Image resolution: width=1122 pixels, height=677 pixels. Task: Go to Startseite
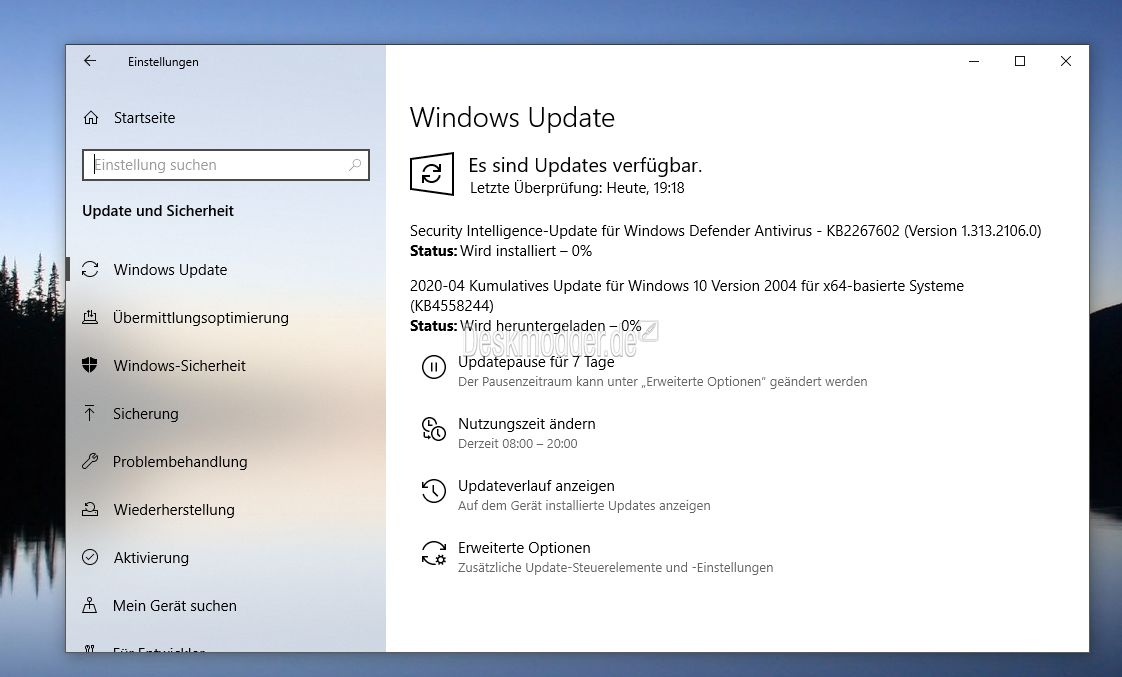click(x=144, y=118)
